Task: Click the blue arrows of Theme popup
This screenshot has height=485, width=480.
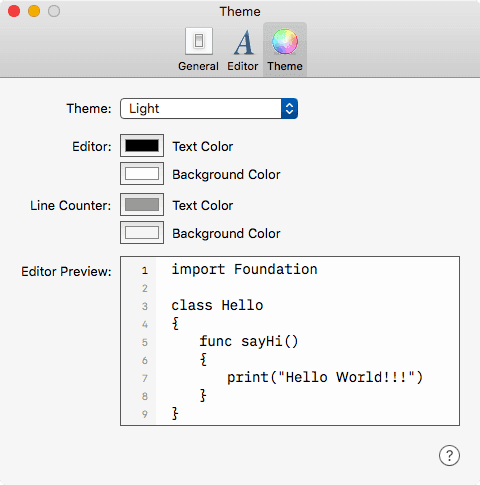Action: 289,108
